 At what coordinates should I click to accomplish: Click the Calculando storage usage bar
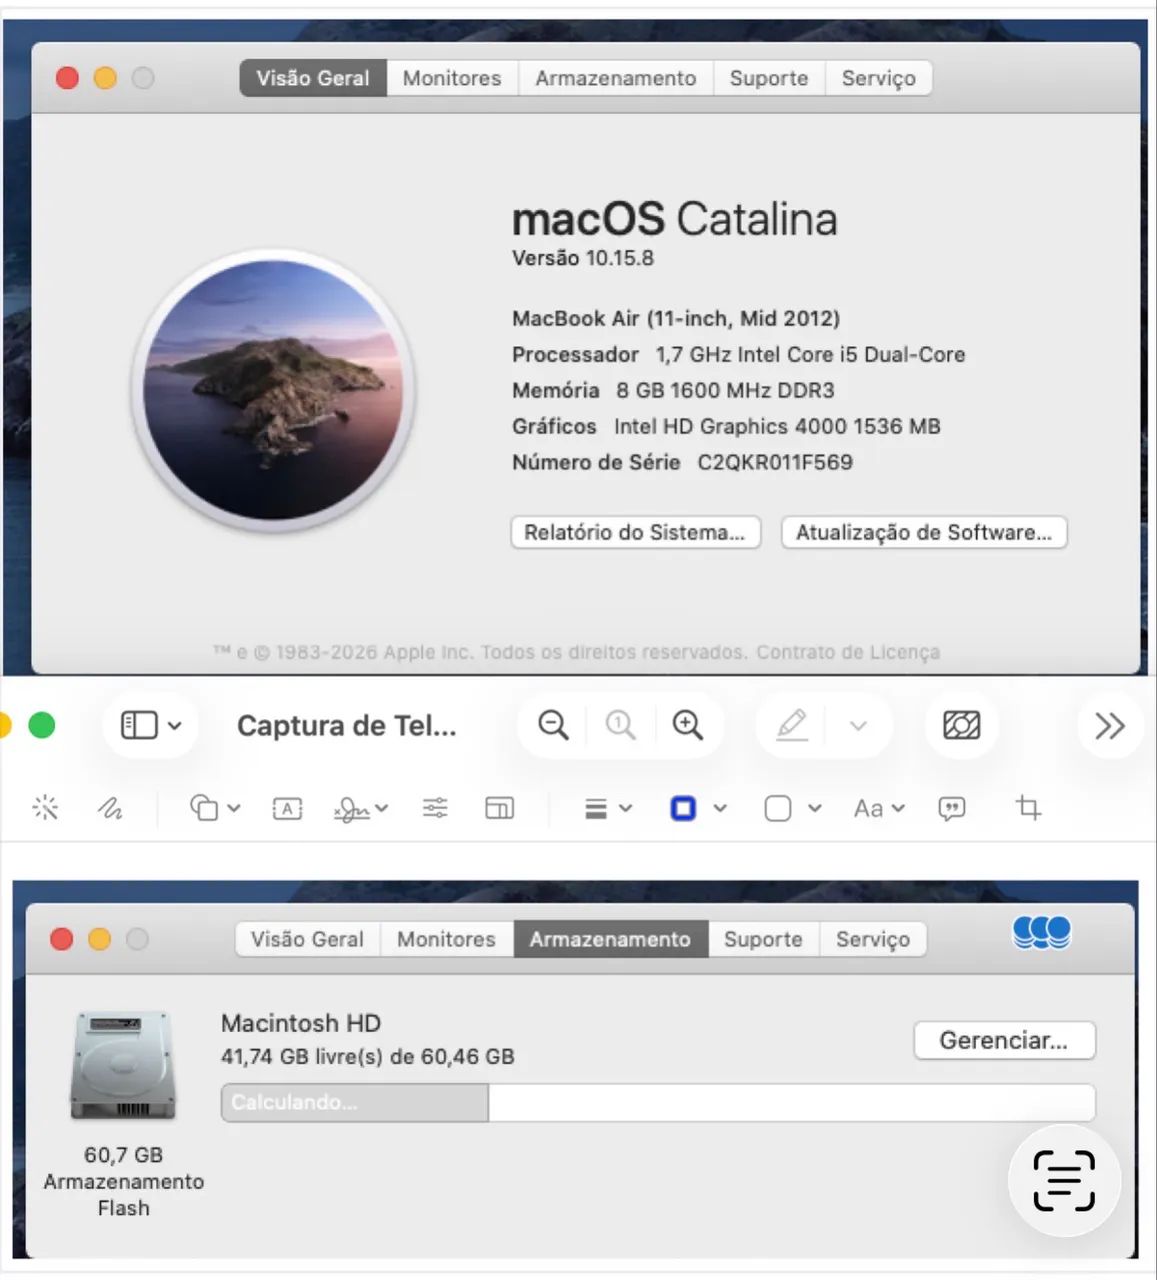point(658,1102)
